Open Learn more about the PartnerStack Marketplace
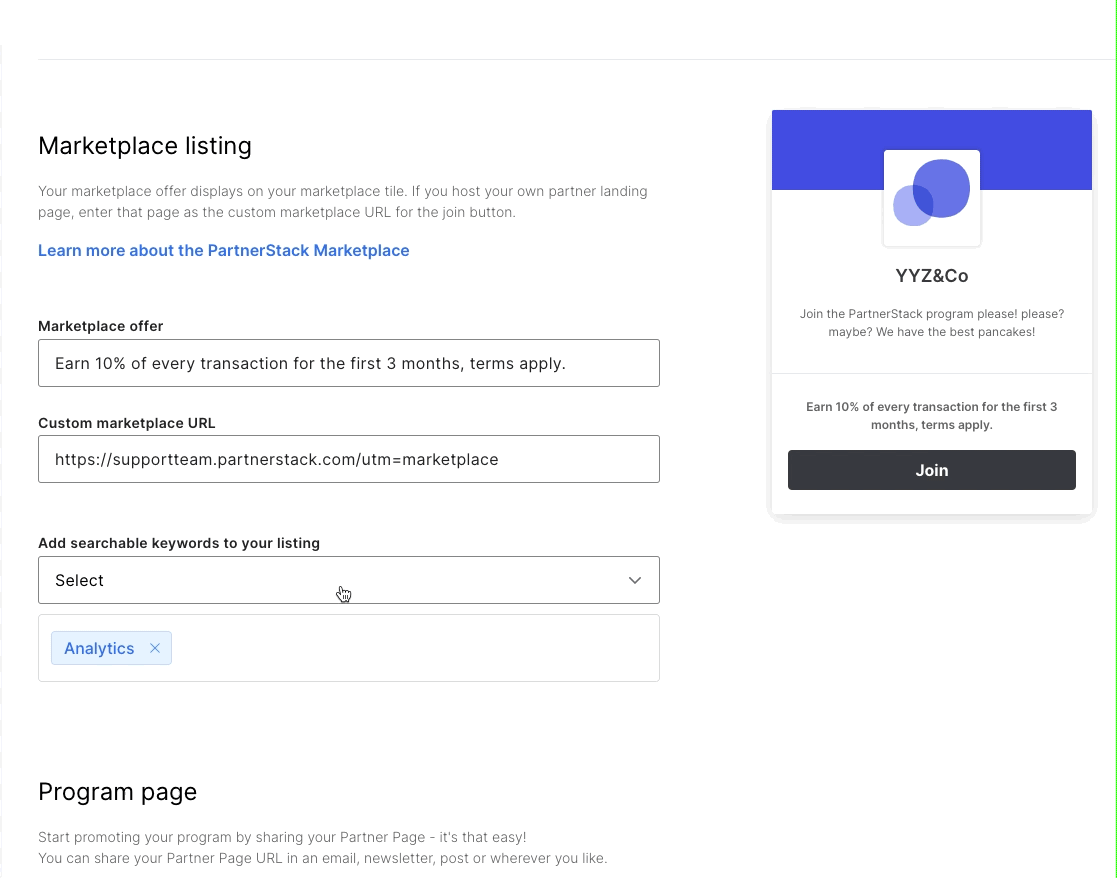Image resolution: width=1117 pixels, height=878 pixels. point(224,251)
